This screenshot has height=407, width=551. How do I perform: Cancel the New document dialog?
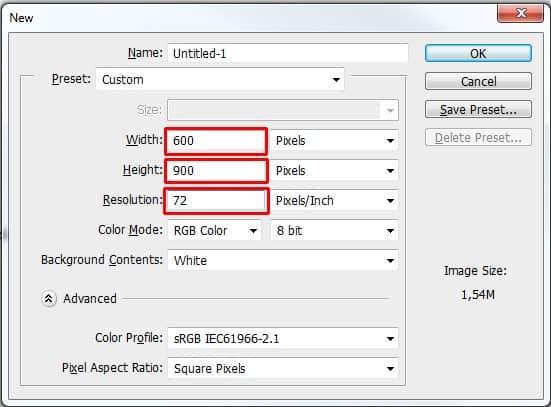(478, 82)
